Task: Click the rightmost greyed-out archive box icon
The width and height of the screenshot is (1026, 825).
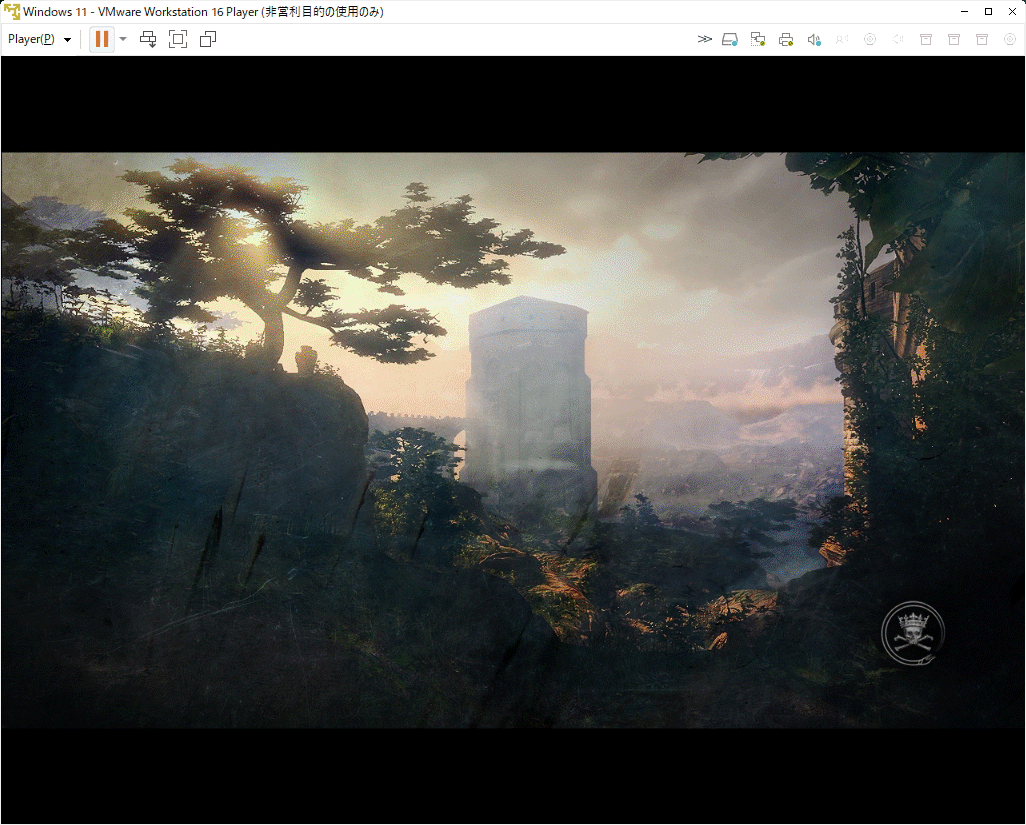Action: point(982,39)
